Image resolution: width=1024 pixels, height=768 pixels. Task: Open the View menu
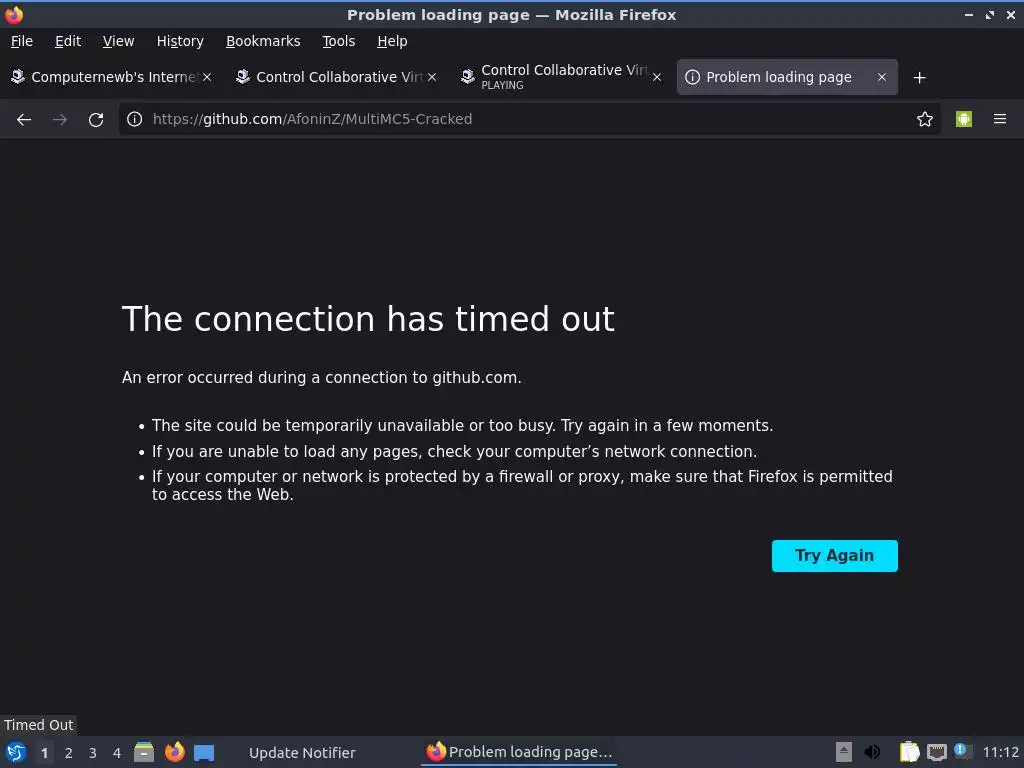118,41
